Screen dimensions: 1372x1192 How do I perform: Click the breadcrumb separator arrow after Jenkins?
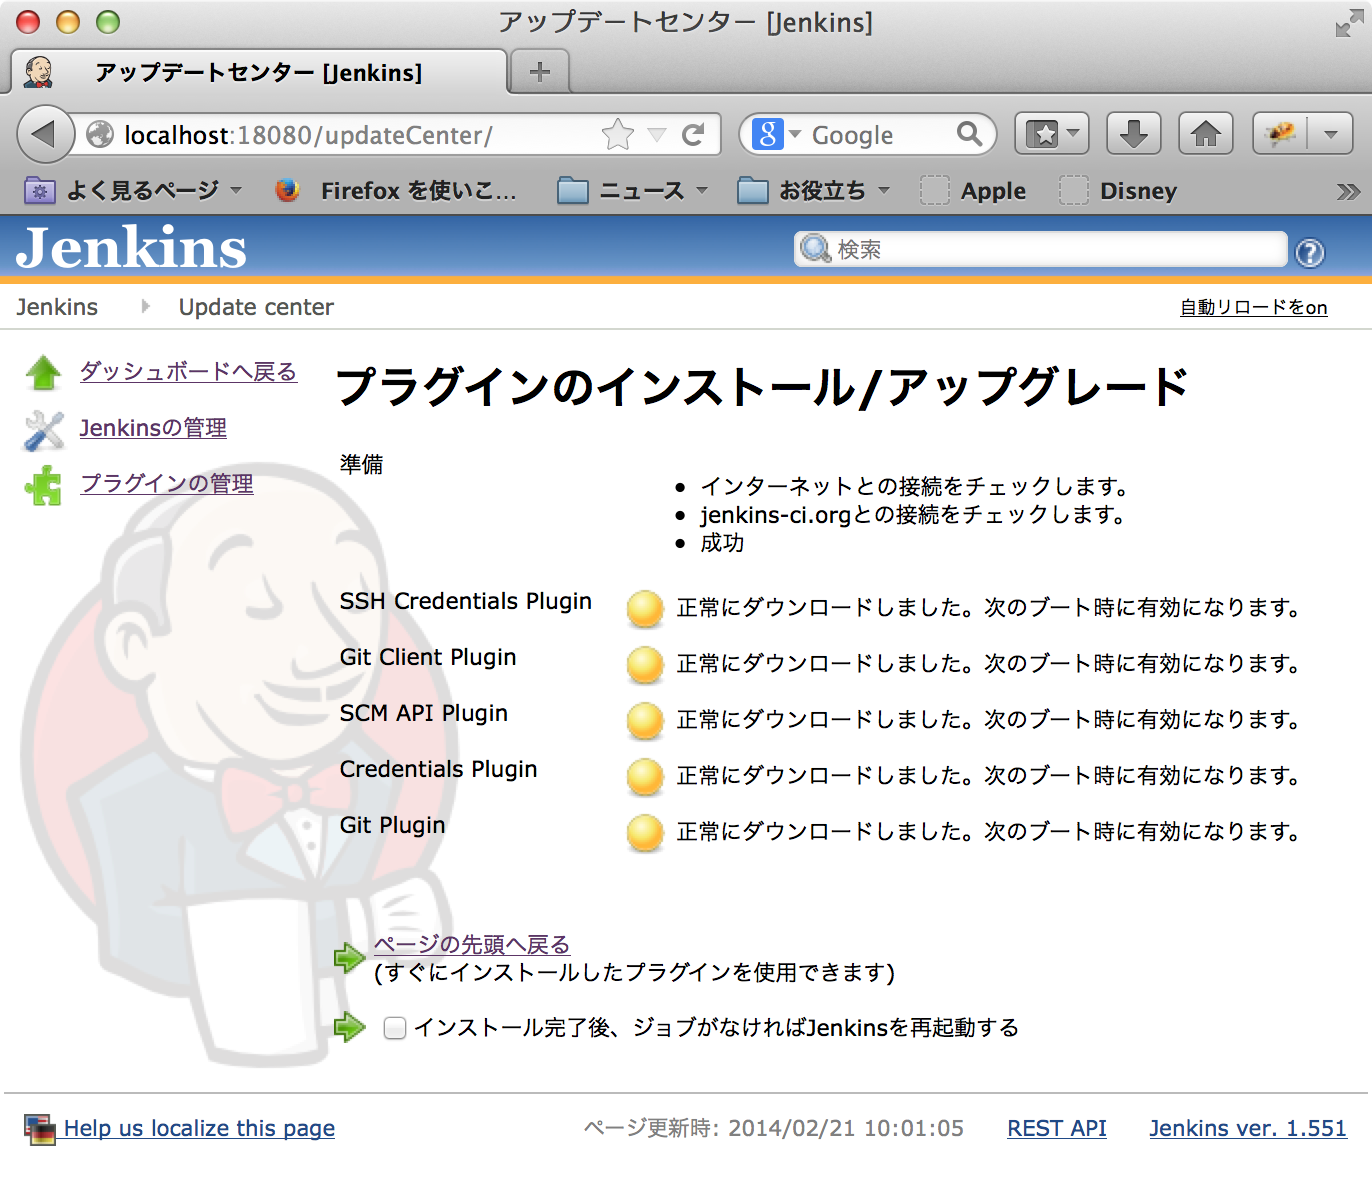(x=146, y=306)
